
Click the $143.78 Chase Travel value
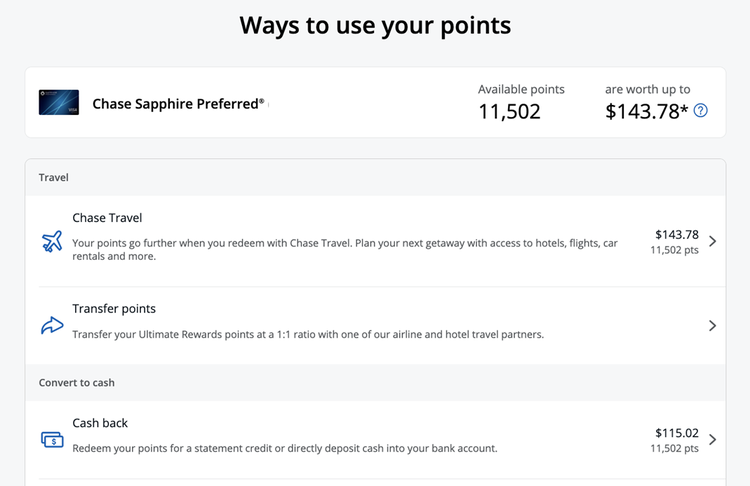(677, 234)
